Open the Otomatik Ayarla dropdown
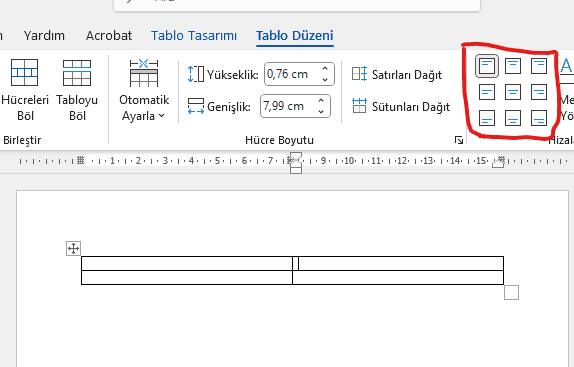This screenshot has width=574, height=367. (x=144, y=90)
